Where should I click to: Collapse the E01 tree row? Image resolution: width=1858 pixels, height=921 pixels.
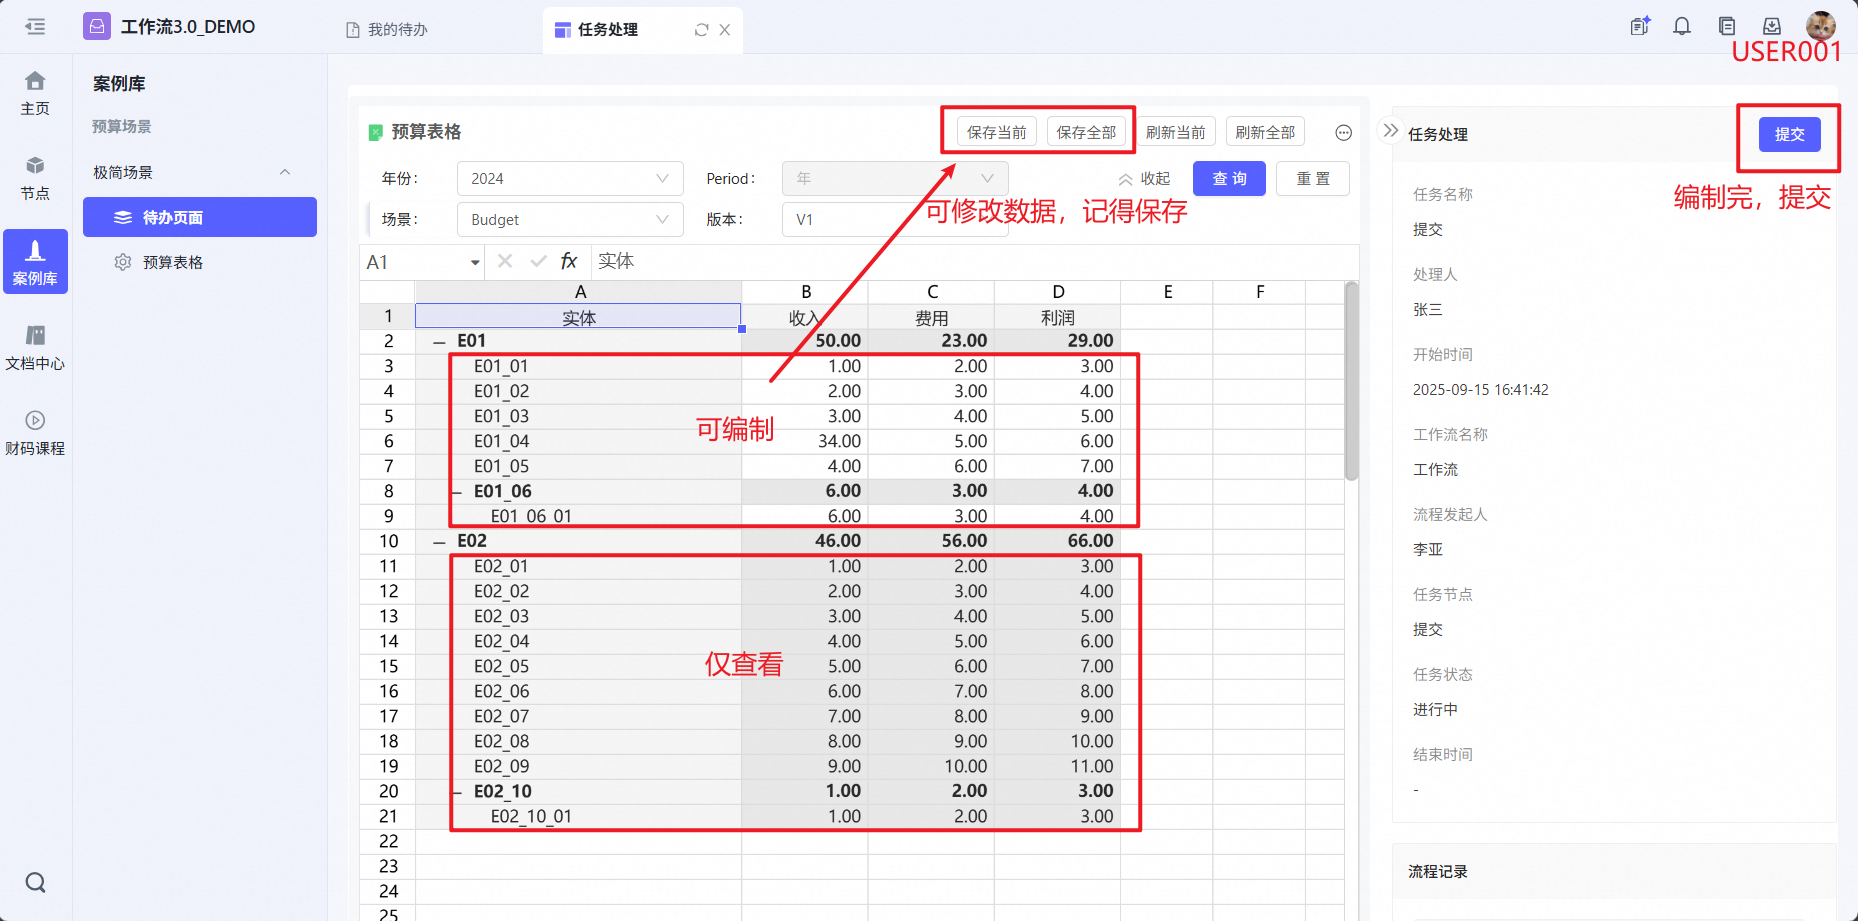pos(439,342)
